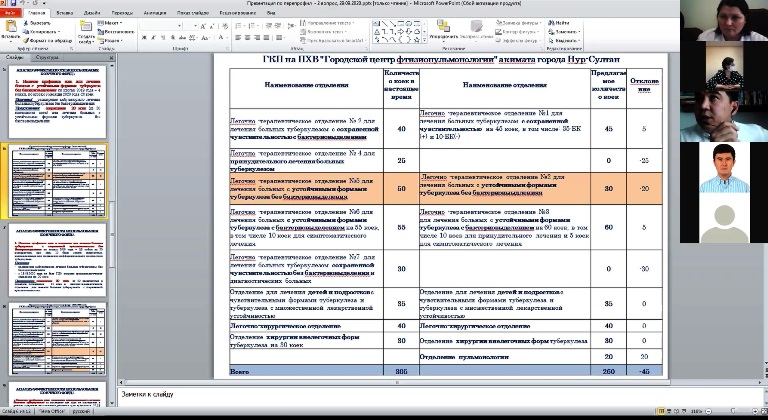Click the Заменить (Replace) button
The width and height of the screenshot is (768, 420).
click(564, 32)
